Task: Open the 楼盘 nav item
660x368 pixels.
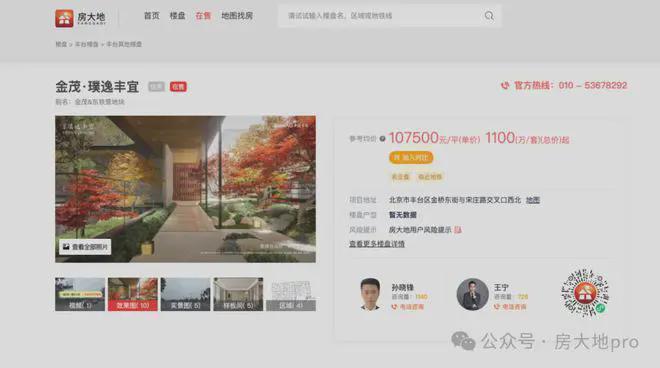Action: [177, 16]
